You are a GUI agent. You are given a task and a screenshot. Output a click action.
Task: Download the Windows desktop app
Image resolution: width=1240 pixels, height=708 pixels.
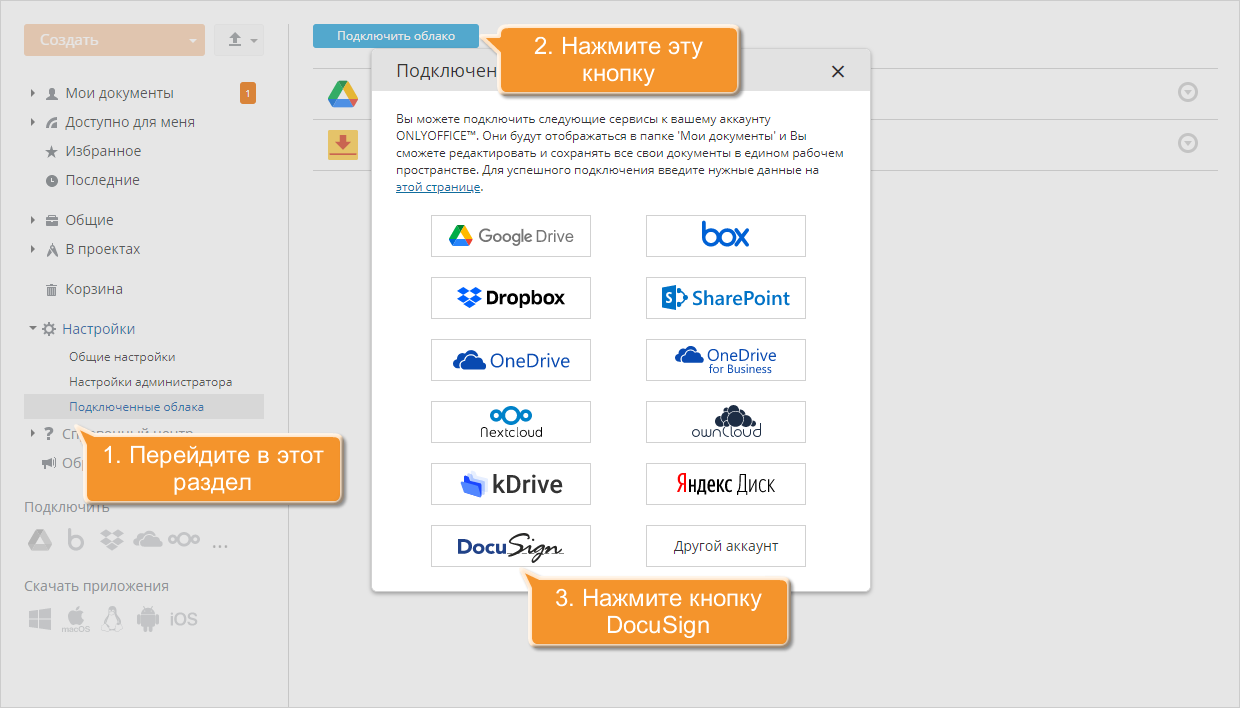tap(40, 619)
